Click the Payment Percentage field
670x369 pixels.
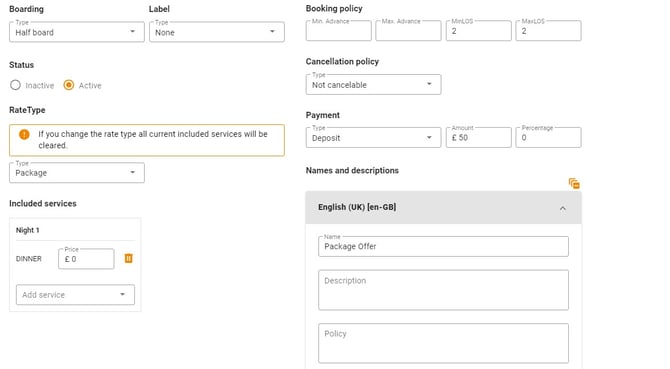click(x=548, y=138)
